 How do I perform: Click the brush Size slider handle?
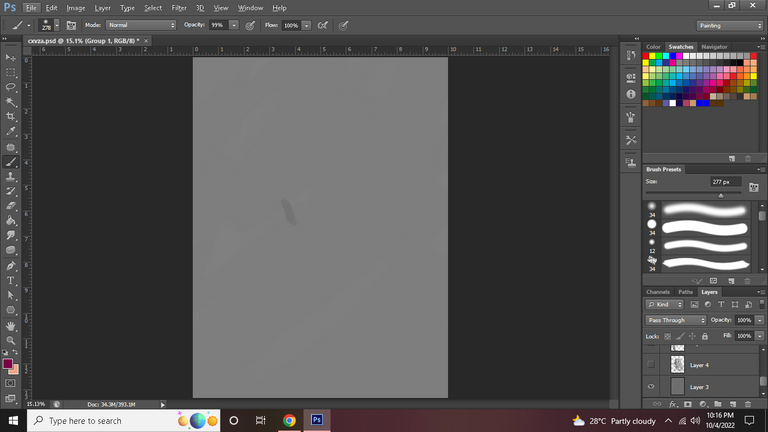[720, 195]
